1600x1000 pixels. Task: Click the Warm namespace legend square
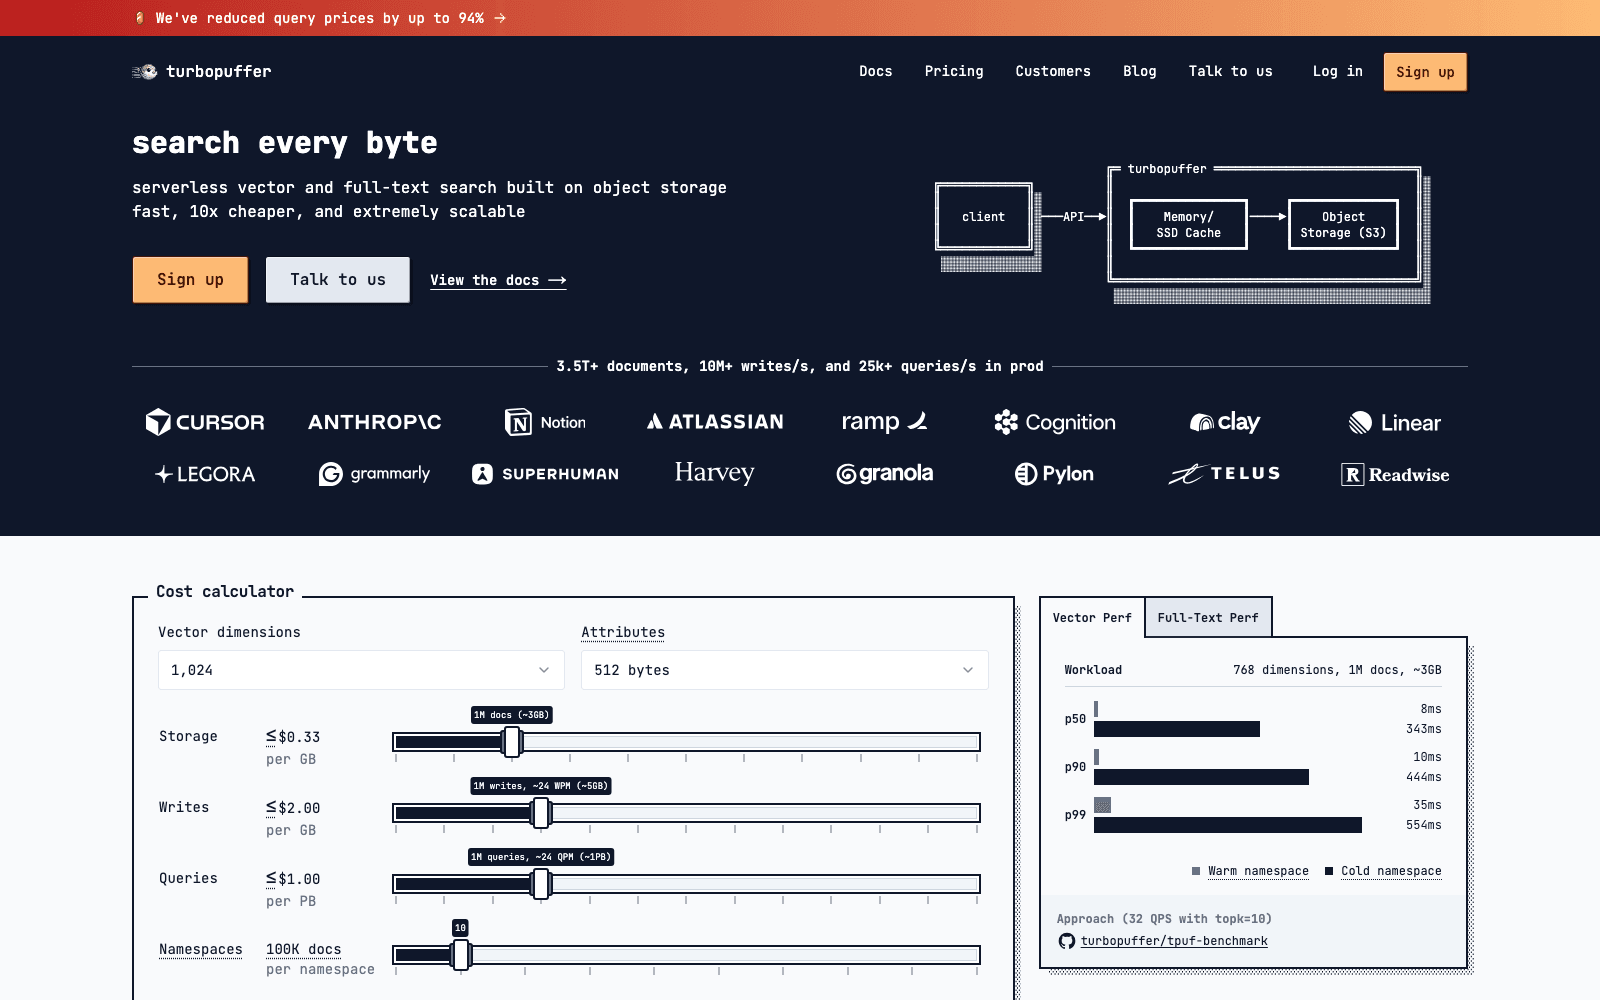tap(1196, 871)
